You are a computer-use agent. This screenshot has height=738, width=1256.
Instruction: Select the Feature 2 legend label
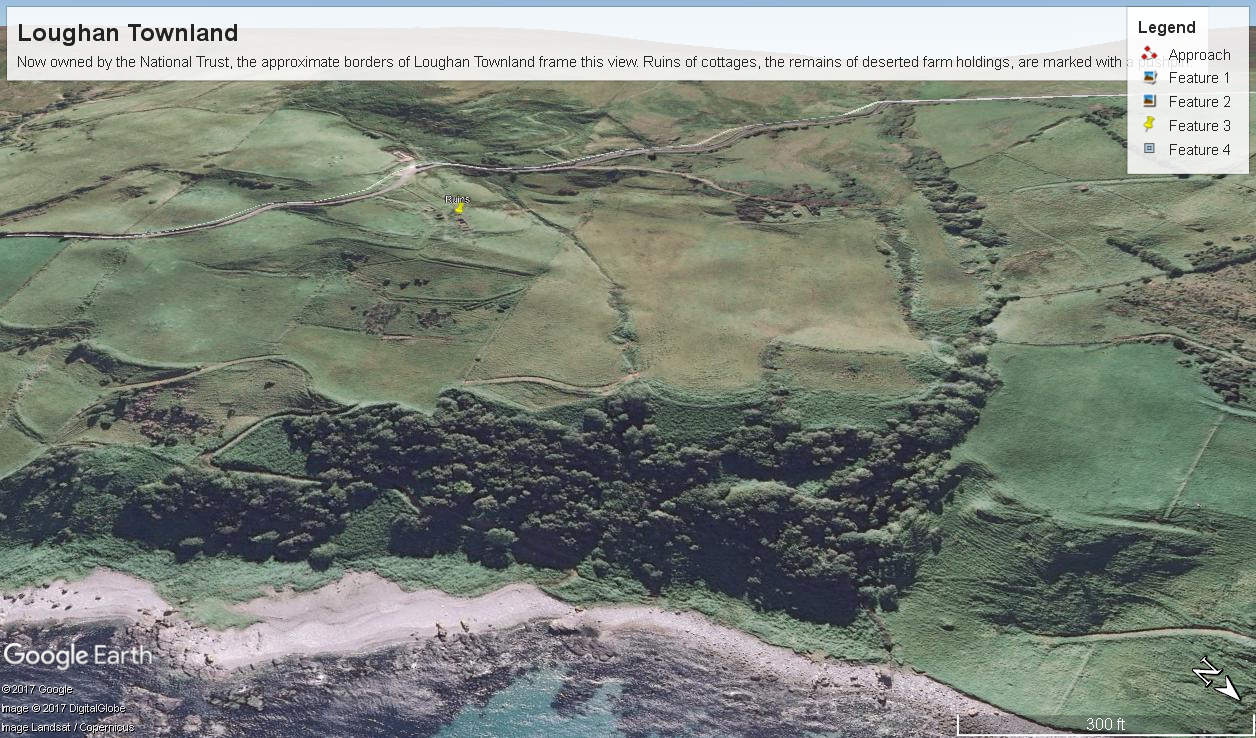click(x=1199, y=102)
